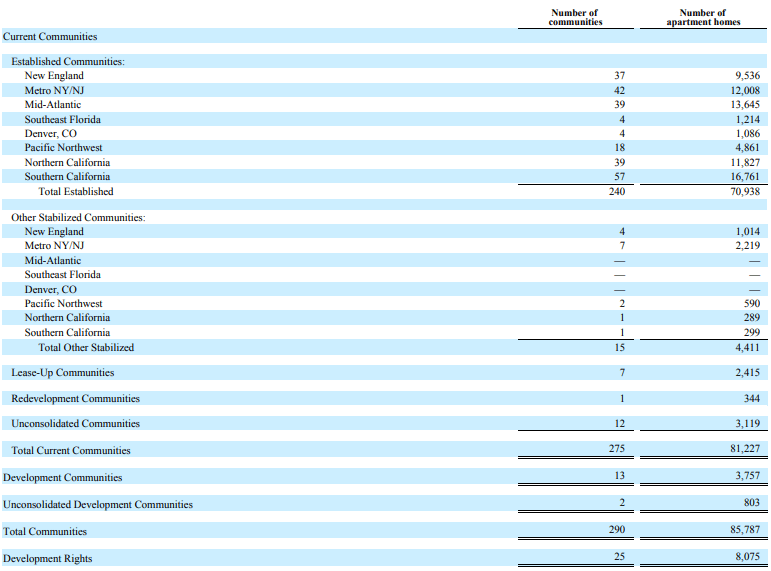The image size is (771, 571).
Task: Click the value 16,761 for Southern California
Action: pyautogui.click(x=745, y=176)
